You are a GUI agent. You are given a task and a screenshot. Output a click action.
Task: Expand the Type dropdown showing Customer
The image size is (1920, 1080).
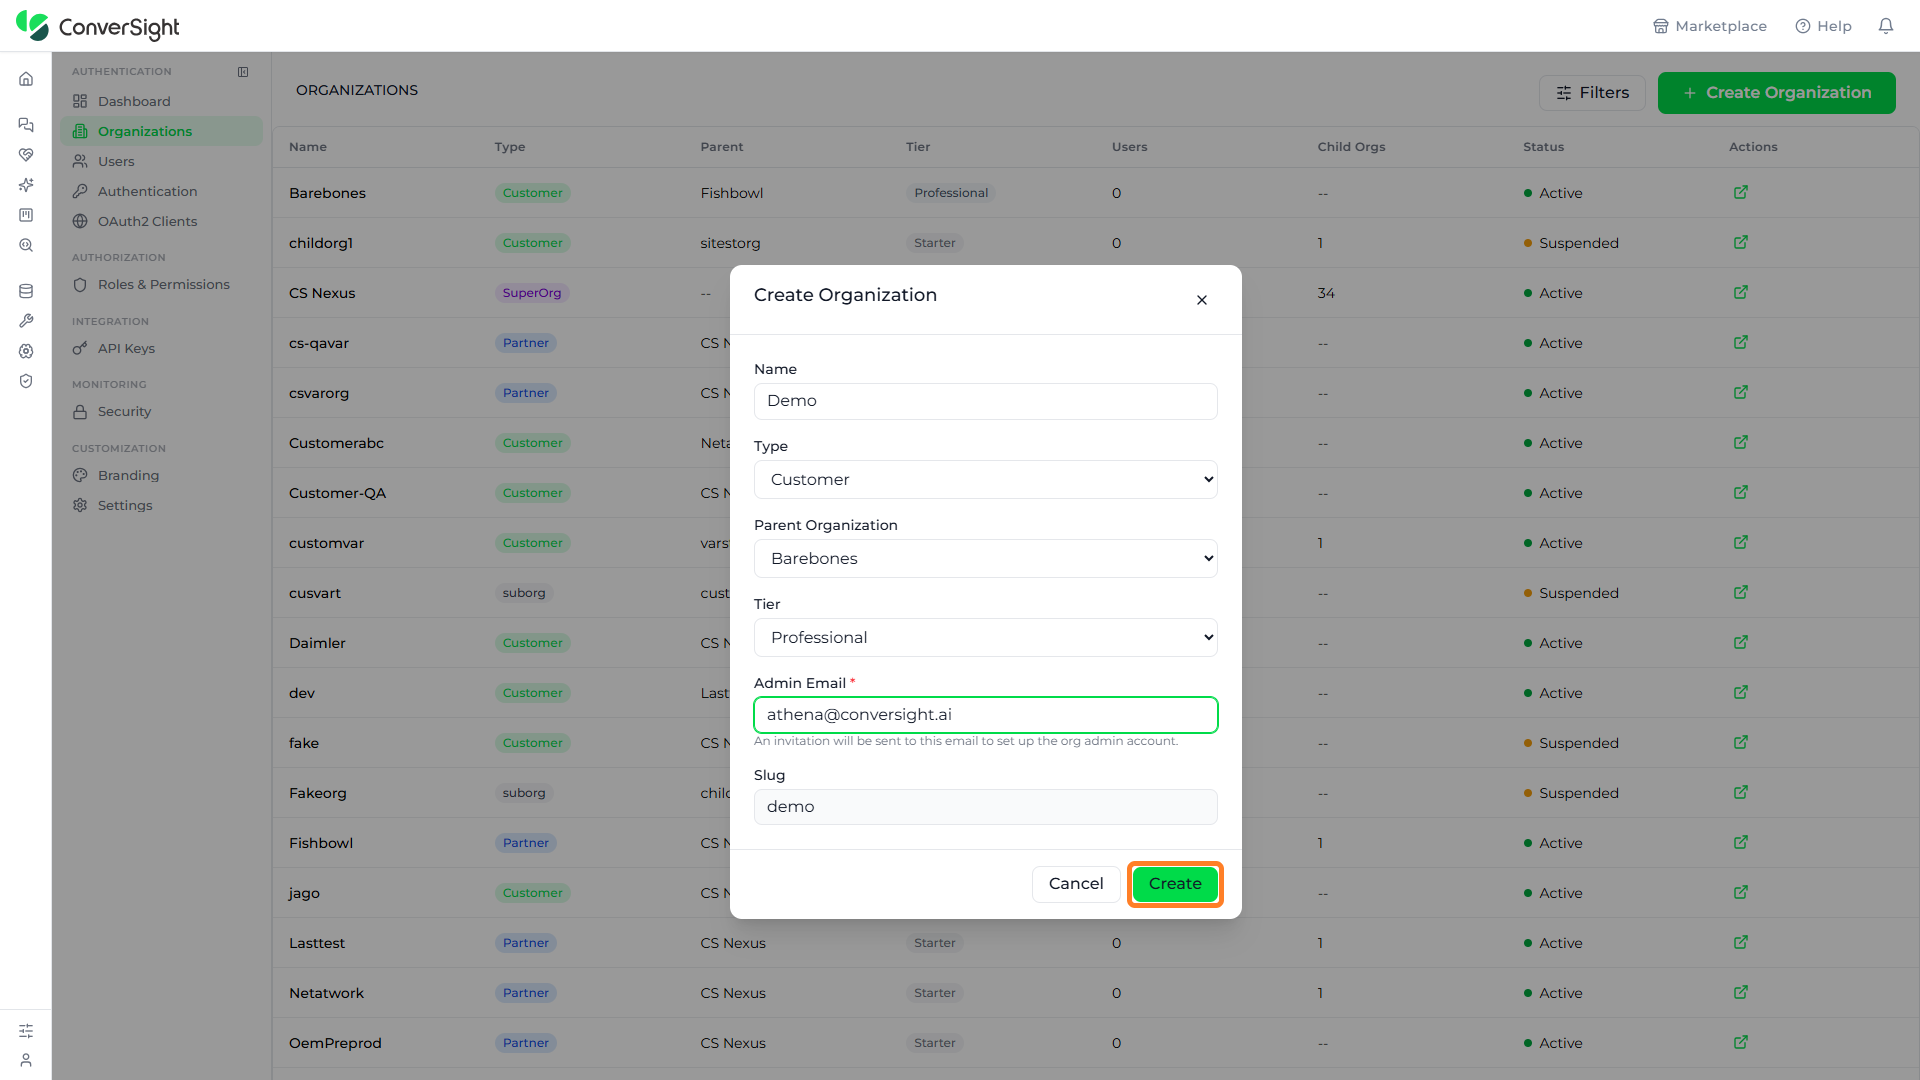tap(986, 480)
